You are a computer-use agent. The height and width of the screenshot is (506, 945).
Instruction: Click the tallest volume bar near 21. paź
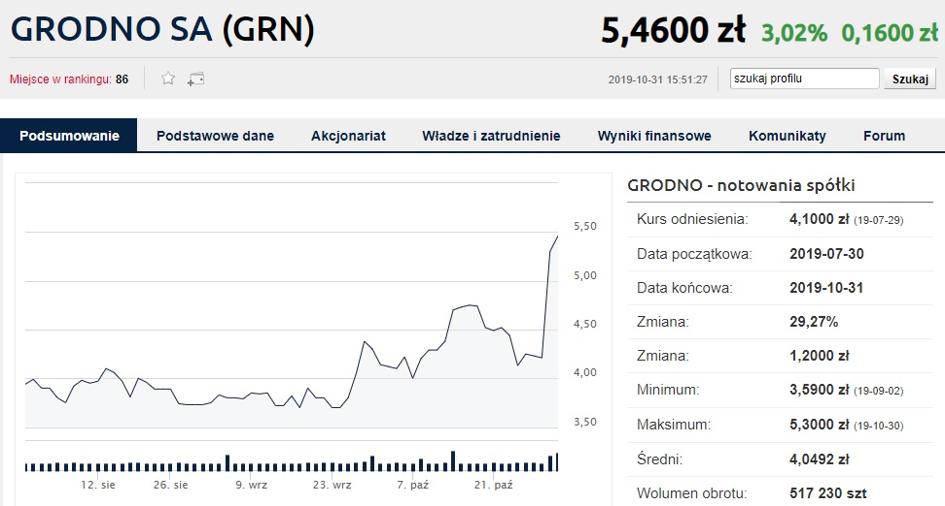click(453, 461)
